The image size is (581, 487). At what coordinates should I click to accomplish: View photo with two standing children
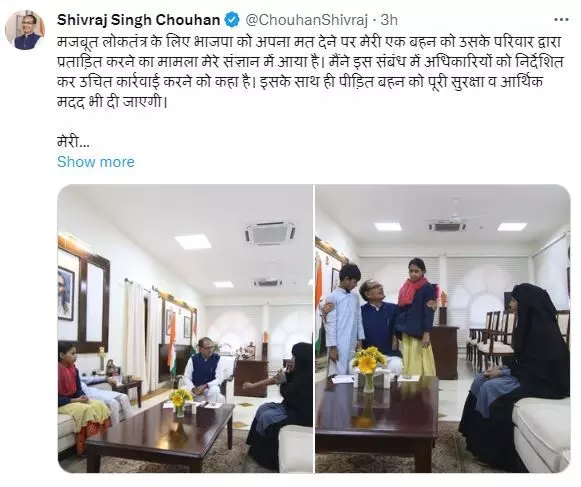pyautogui.click(x=443, y=329)
